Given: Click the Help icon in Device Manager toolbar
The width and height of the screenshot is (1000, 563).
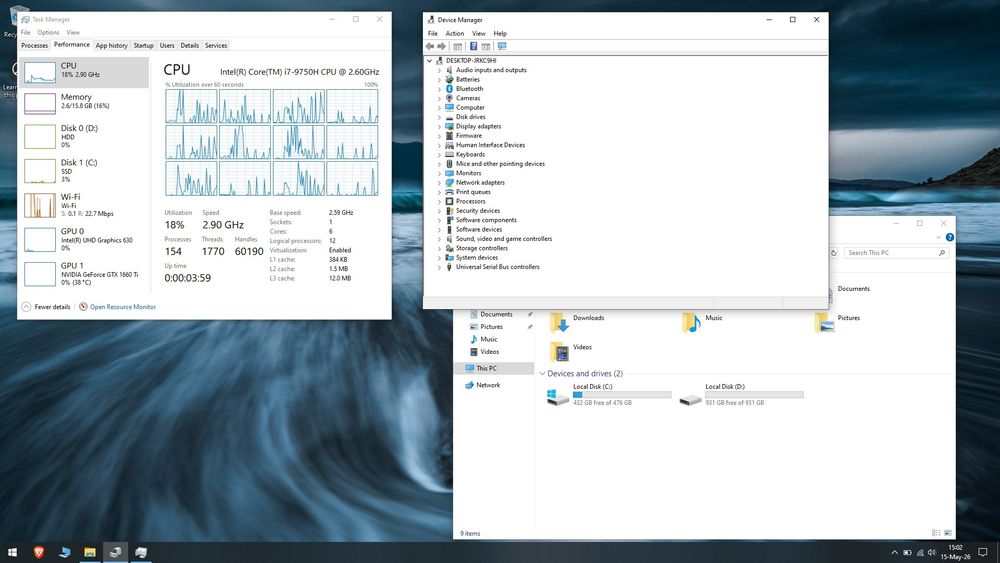Looking at the screenshot, I should 473,46.
